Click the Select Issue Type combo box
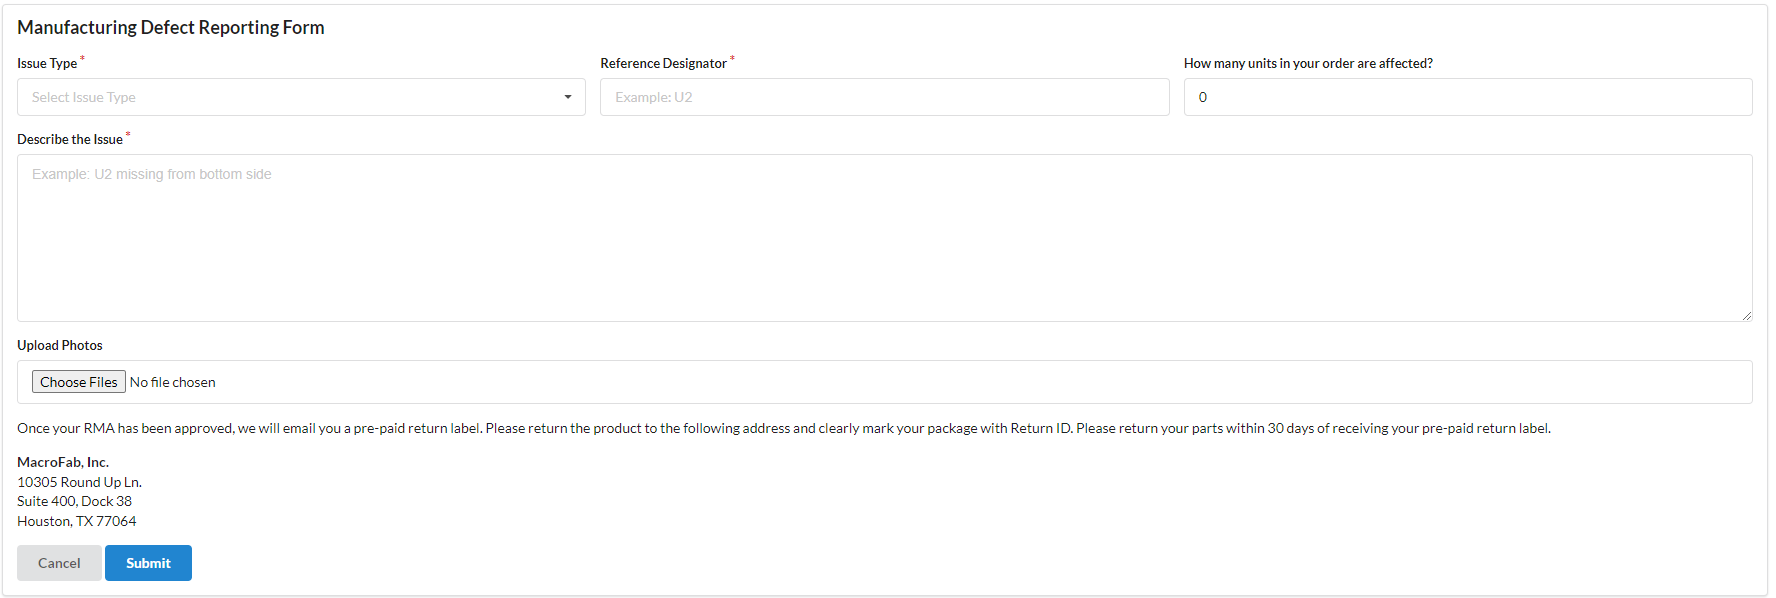1776x598 pixels. (301, 97)
